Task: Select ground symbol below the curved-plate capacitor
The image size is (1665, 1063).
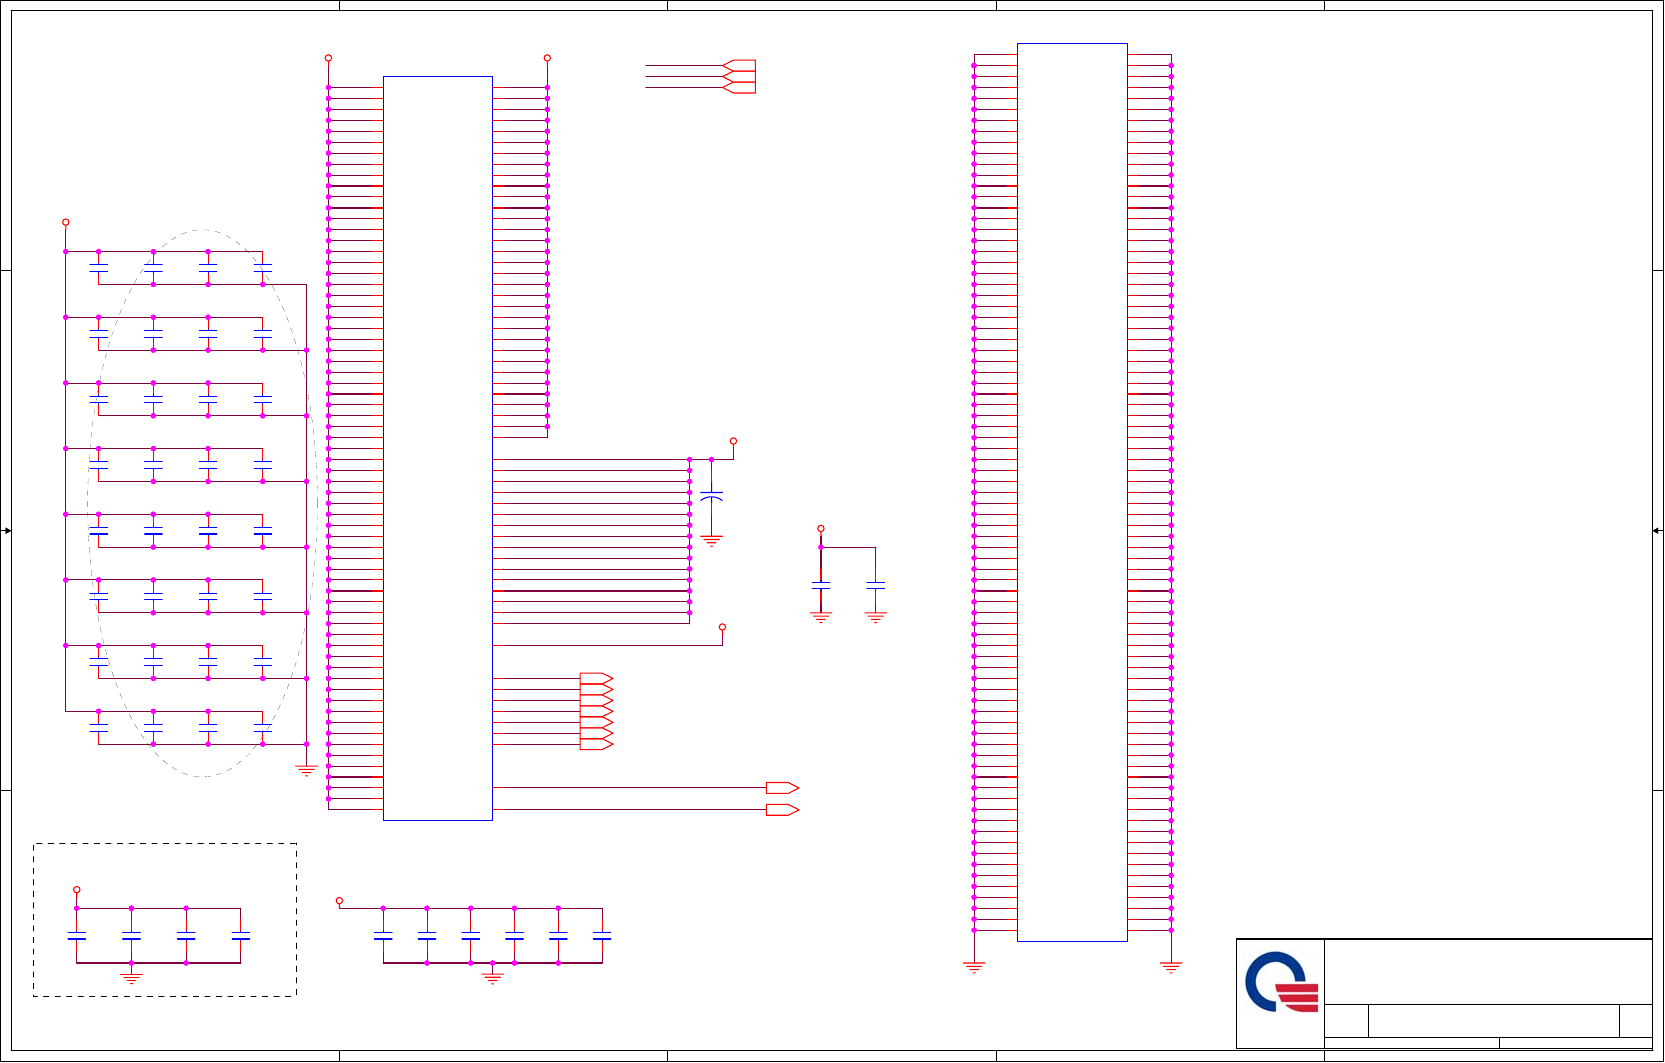Action: tap(711, 540)
